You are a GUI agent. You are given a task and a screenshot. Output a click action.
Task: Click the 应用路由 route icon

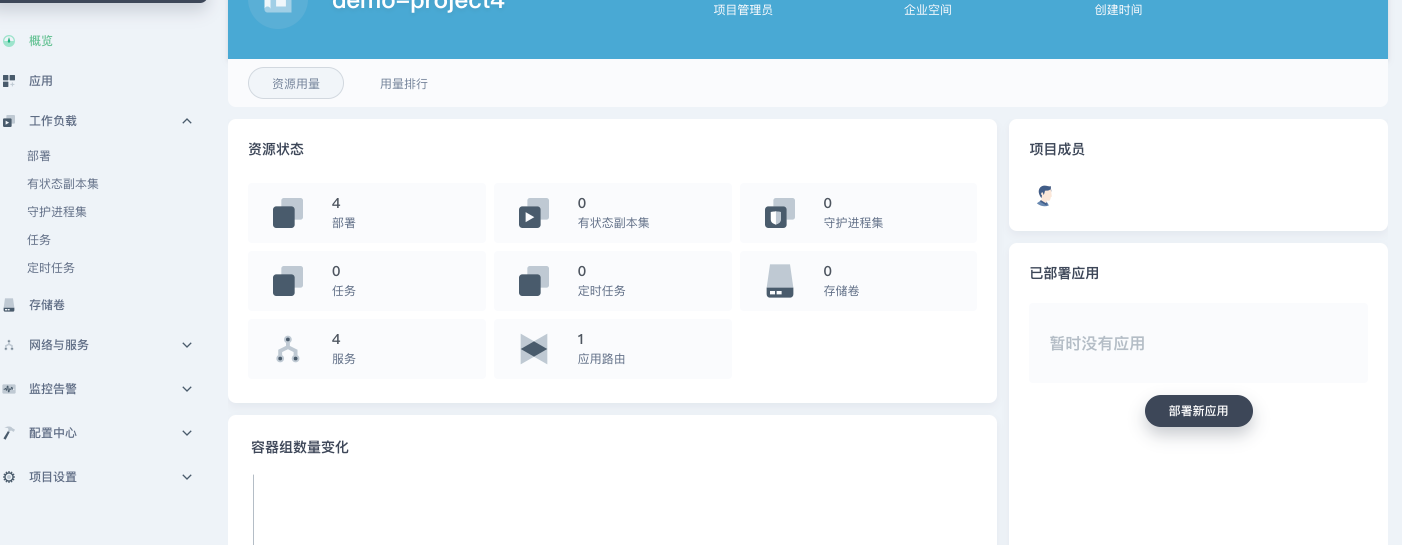(x=533, y=349)
